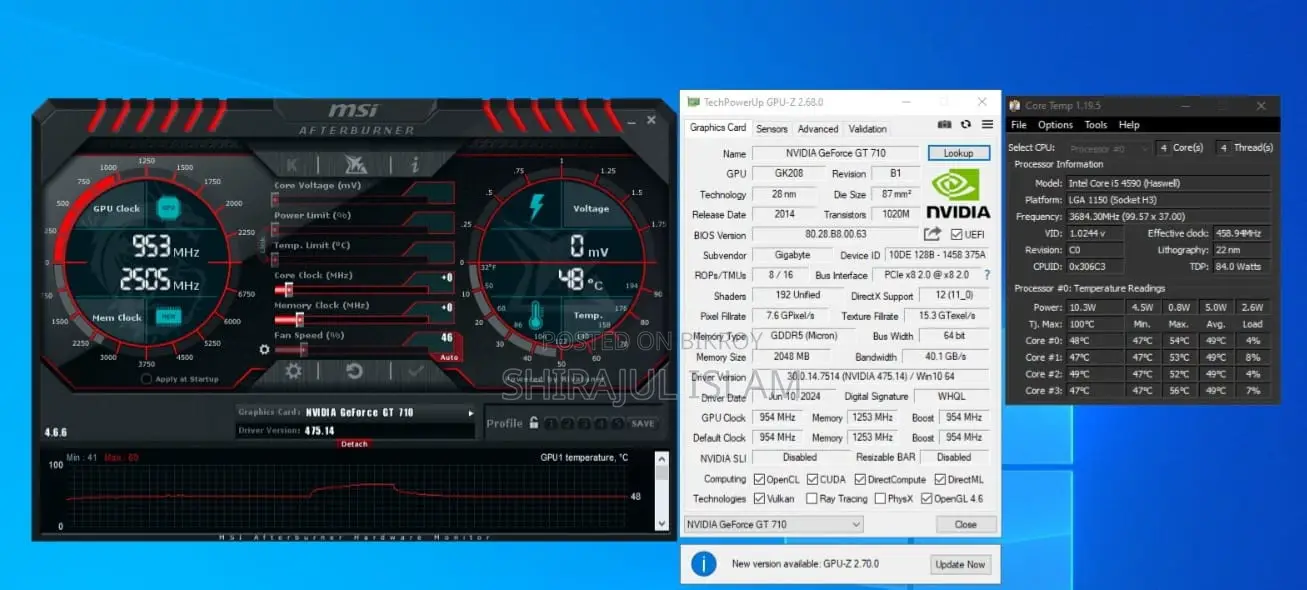
Task: Switch to the Validation tab
Action: coord(867,129)
